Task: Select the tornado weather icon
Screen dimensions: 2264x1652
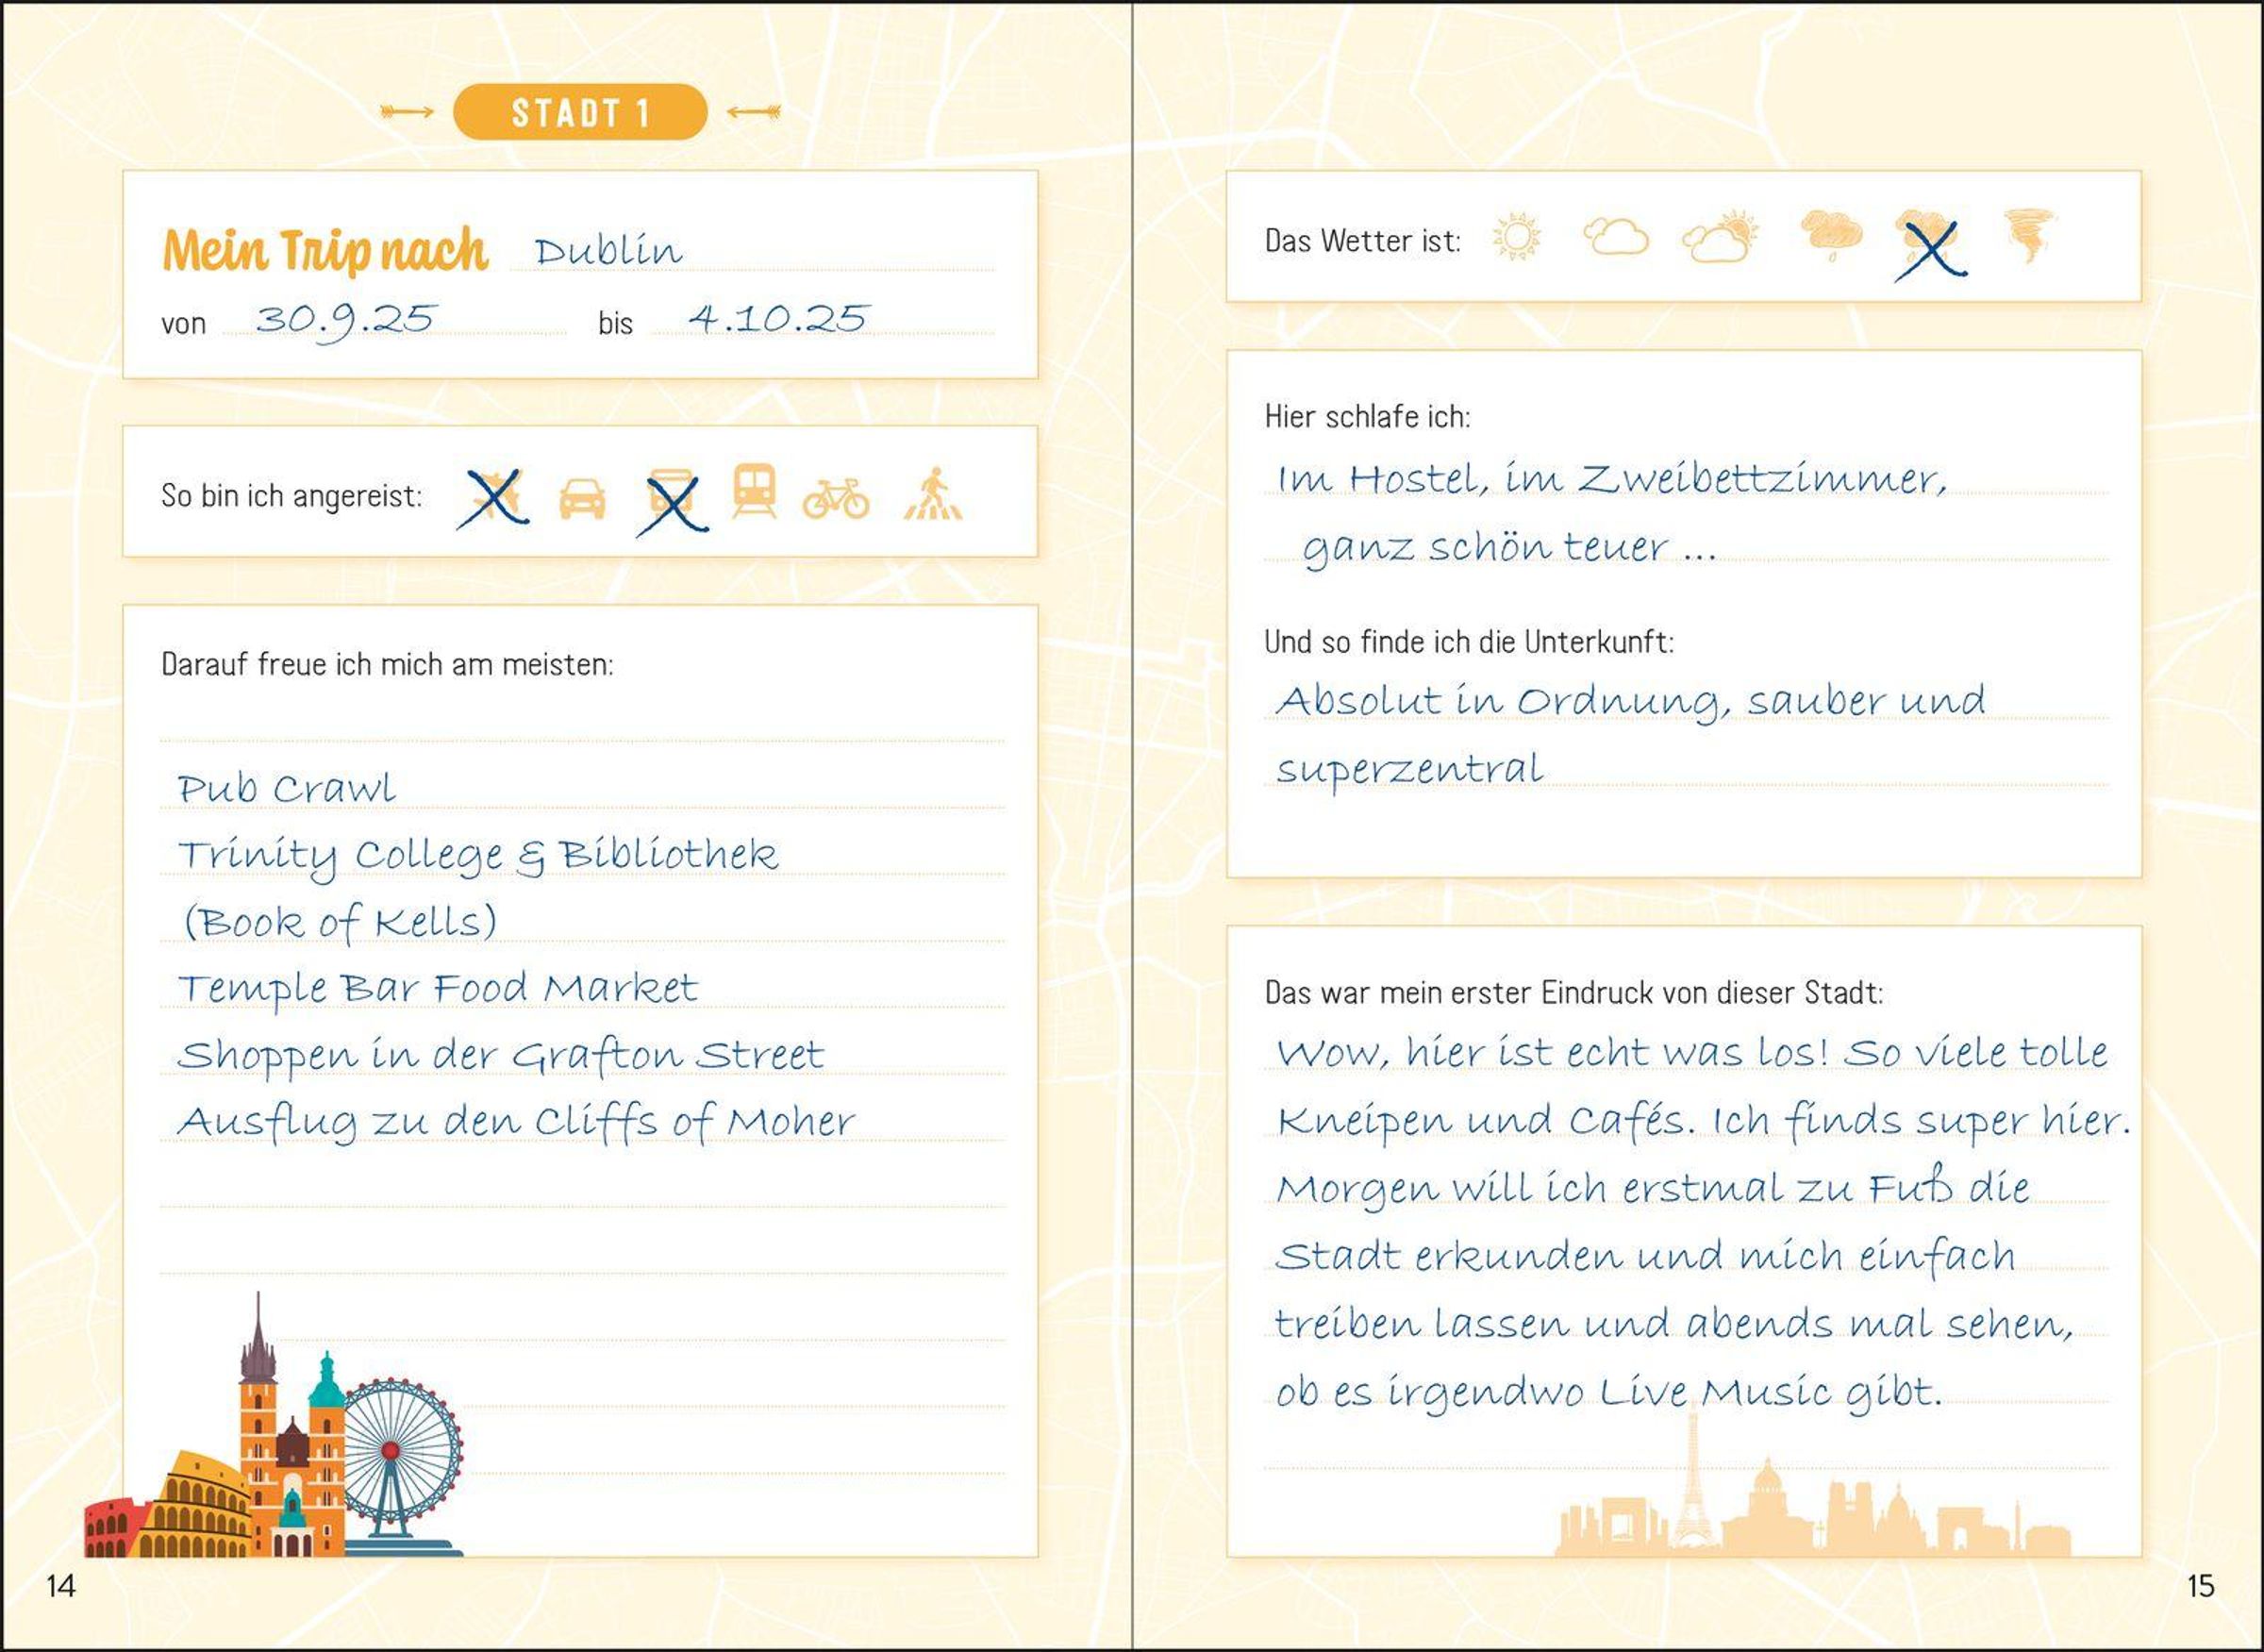Action: coord(2029,236)
